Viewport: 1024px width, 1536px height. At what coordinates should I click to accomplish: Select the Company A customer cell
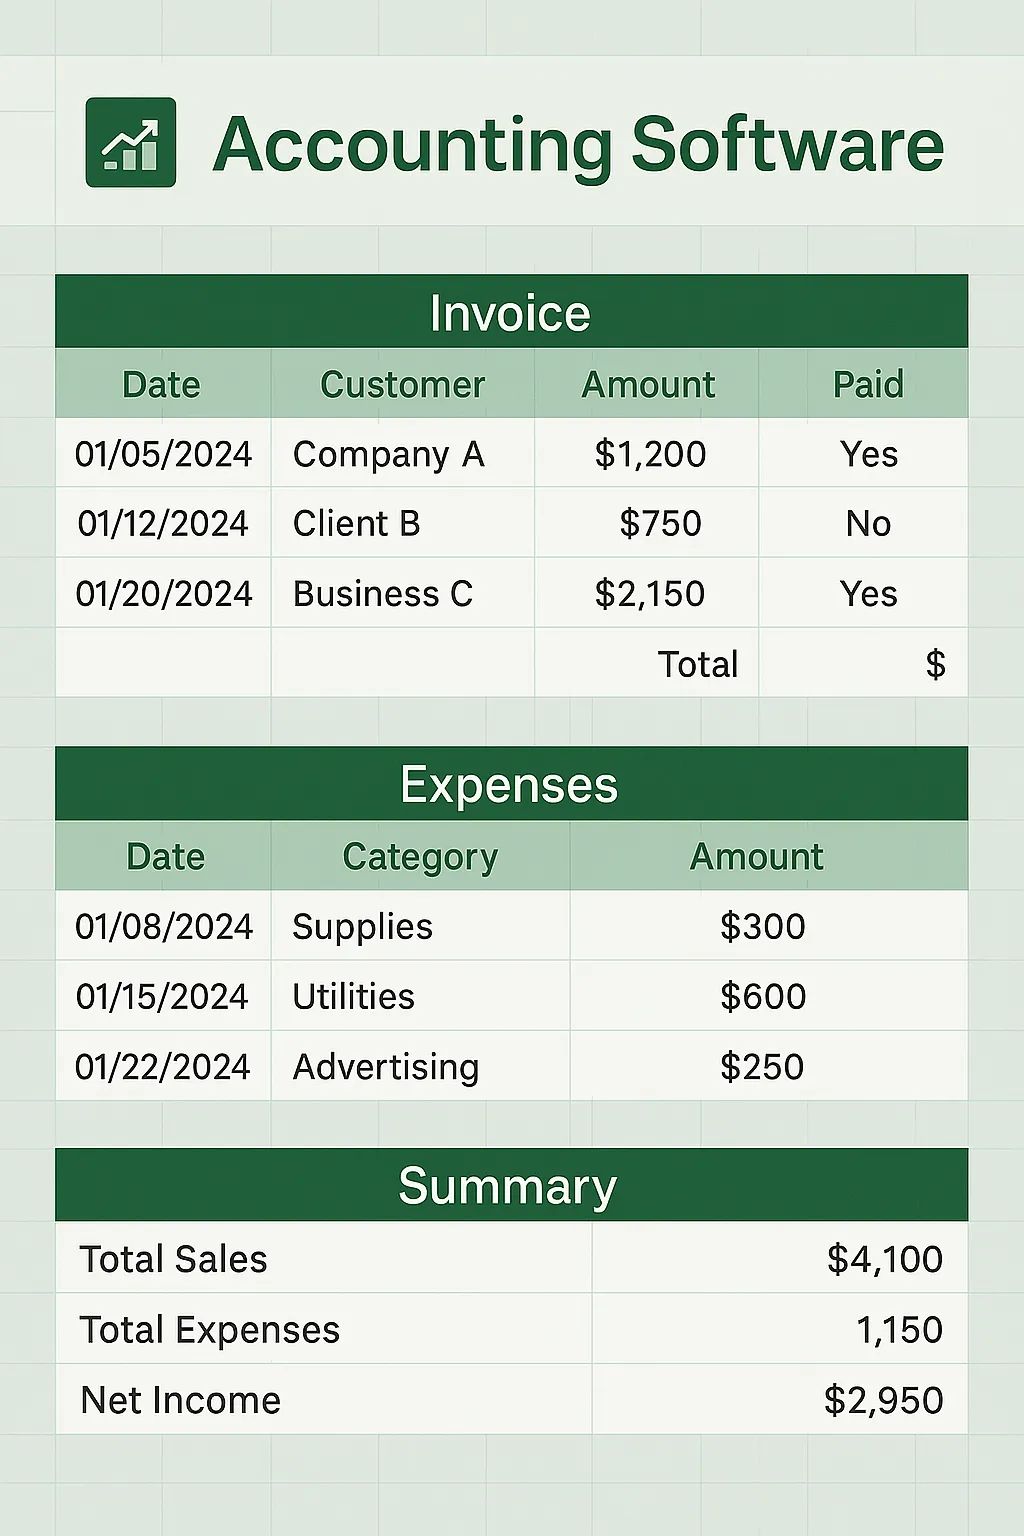[x=403, y=453]
